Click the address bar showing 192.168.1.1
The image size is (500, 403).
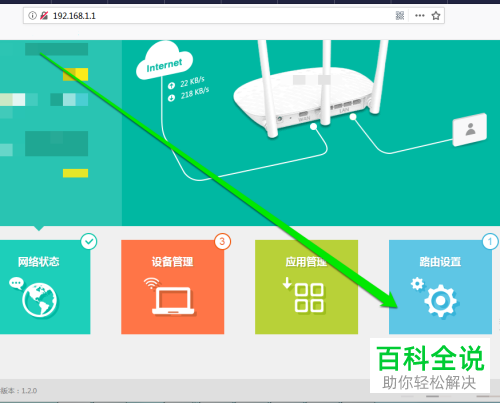point(234,16)
